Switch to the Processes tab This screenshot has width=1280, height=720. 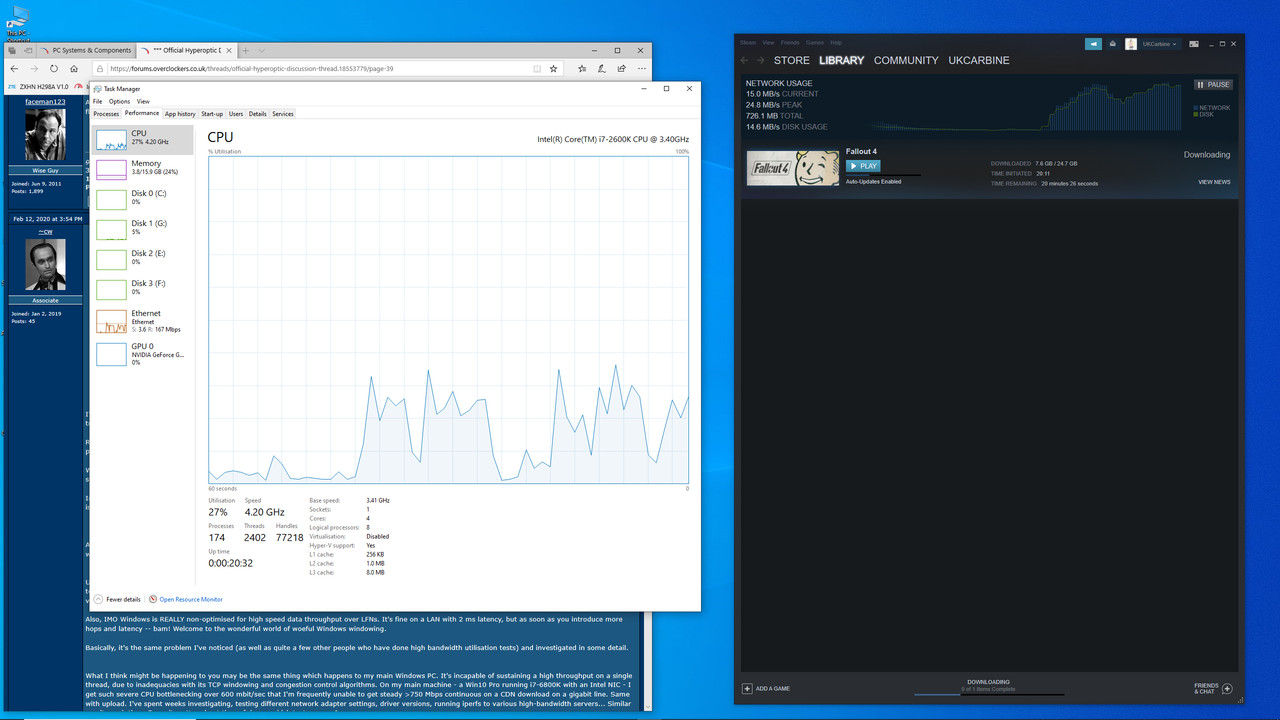(x=106, y=114)
